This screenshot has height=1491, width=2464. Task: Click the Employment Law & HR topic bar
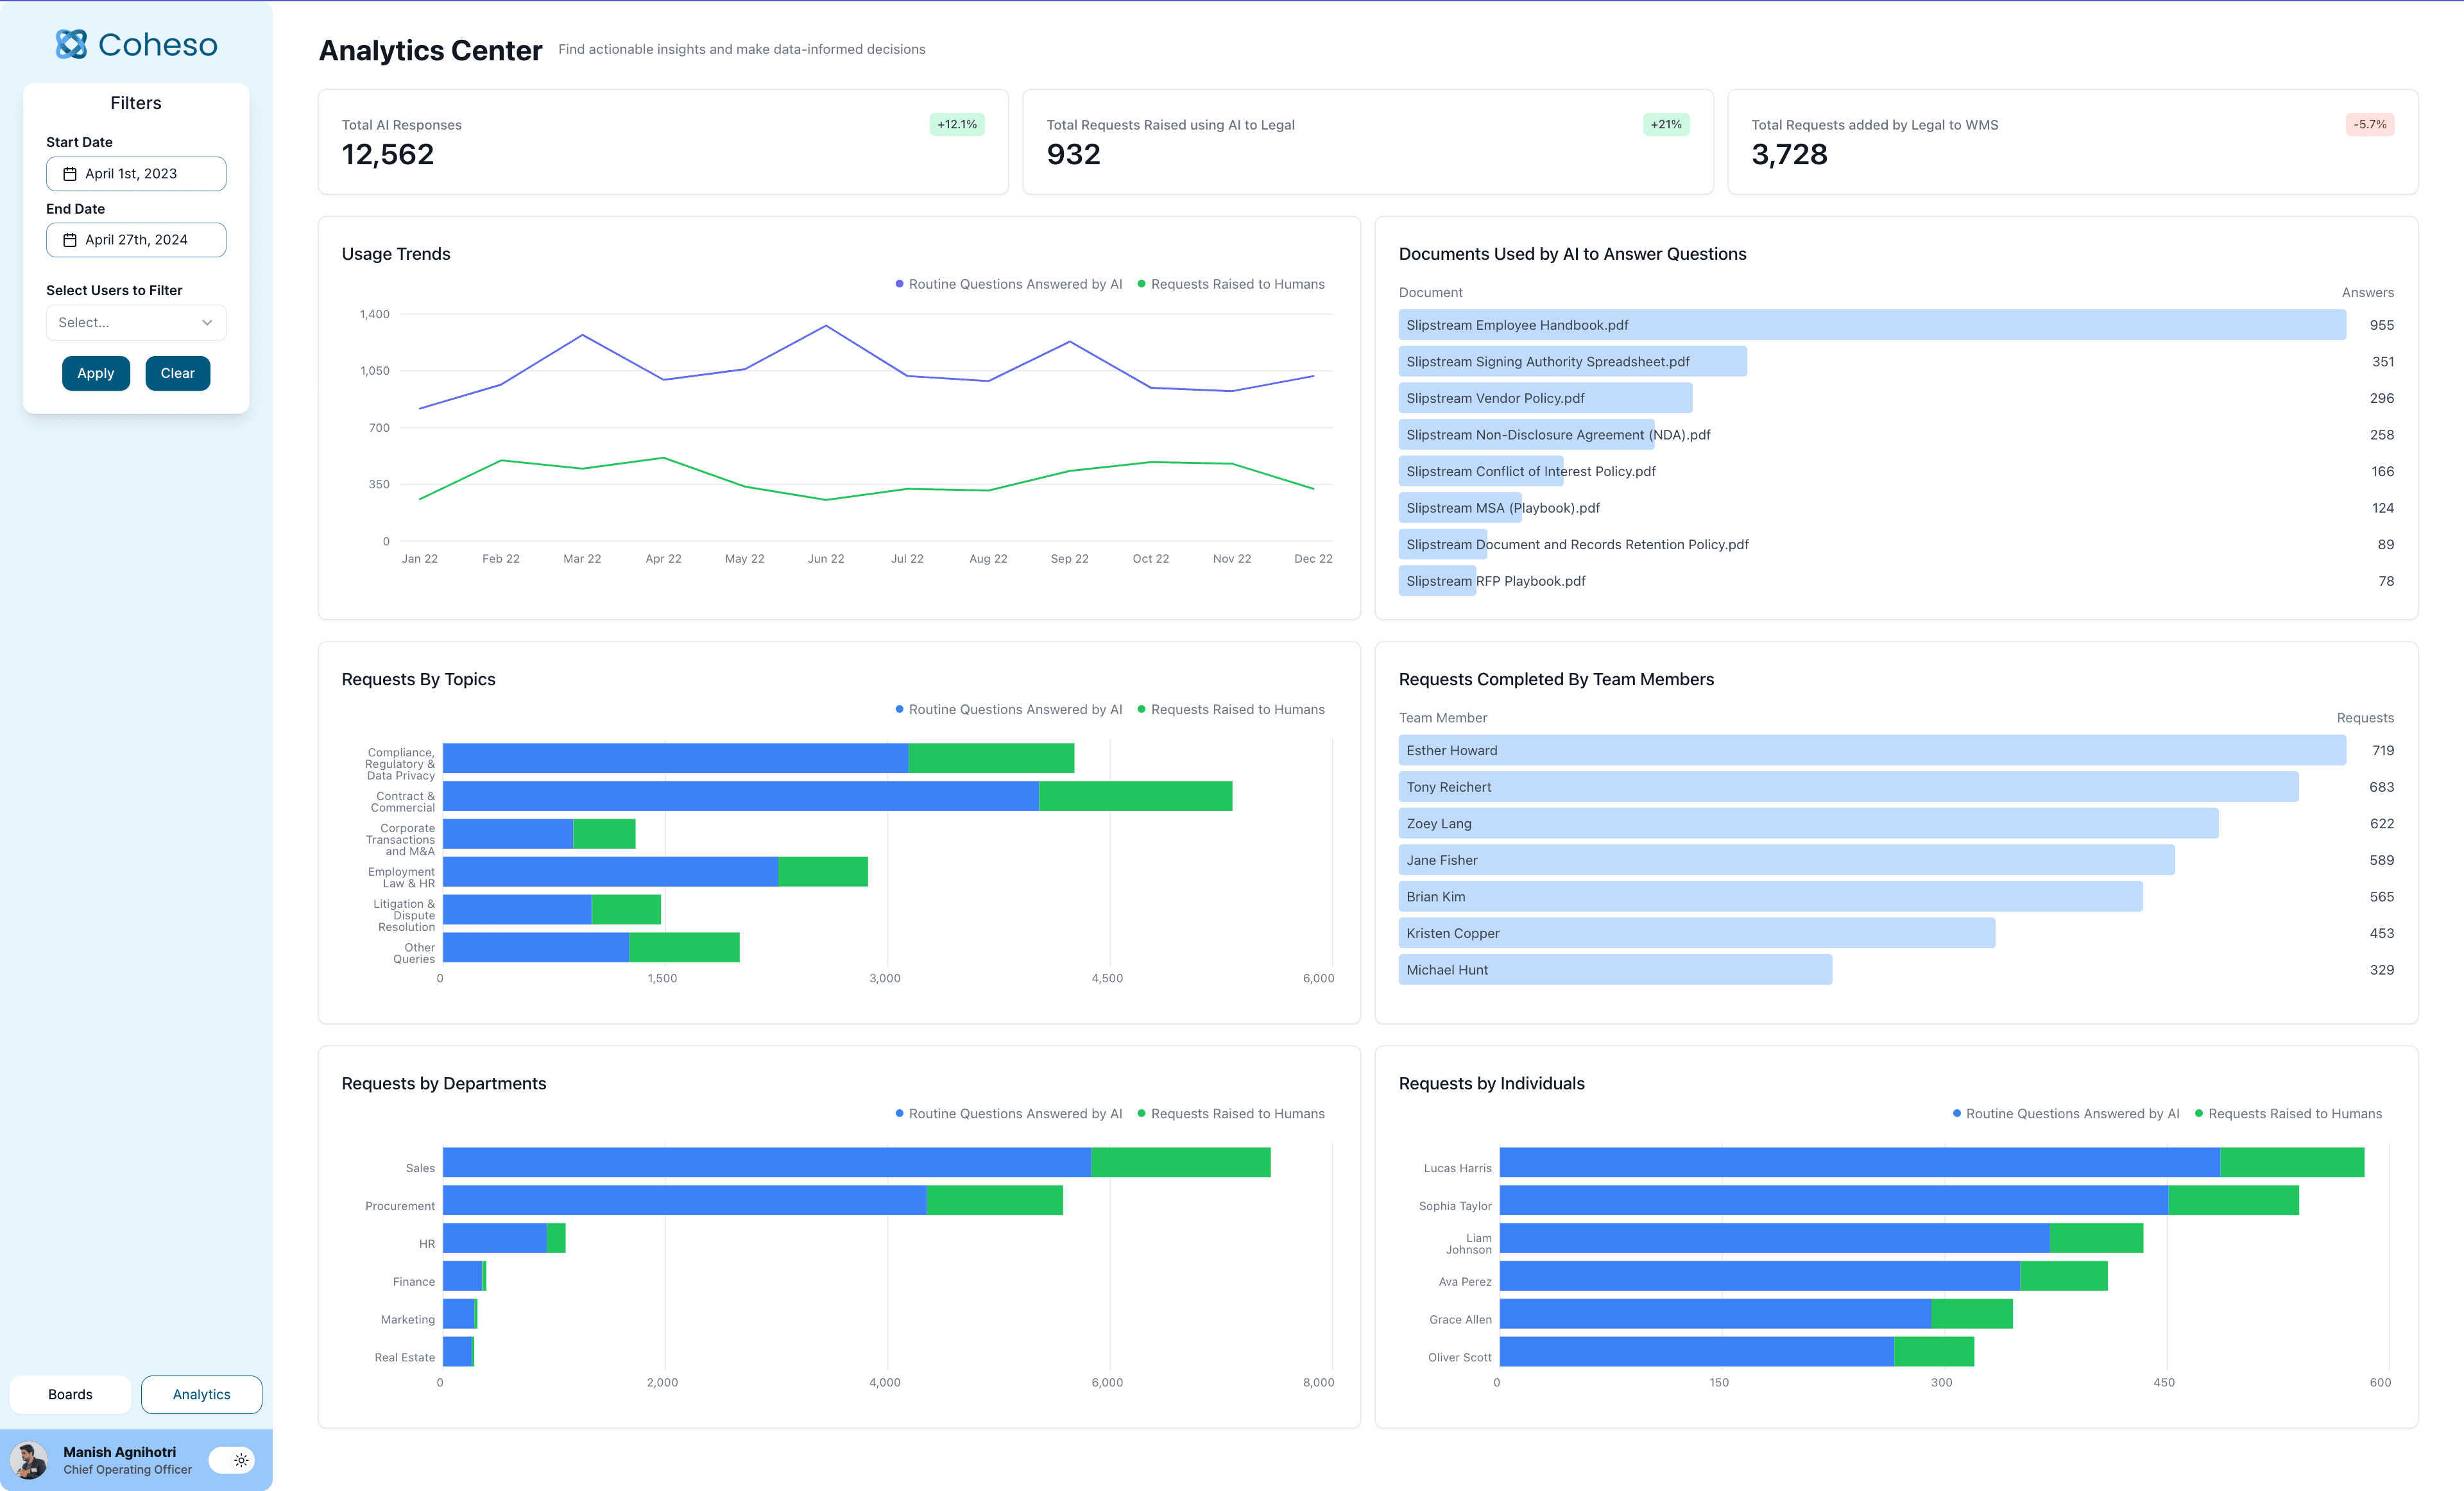(655, 872)
